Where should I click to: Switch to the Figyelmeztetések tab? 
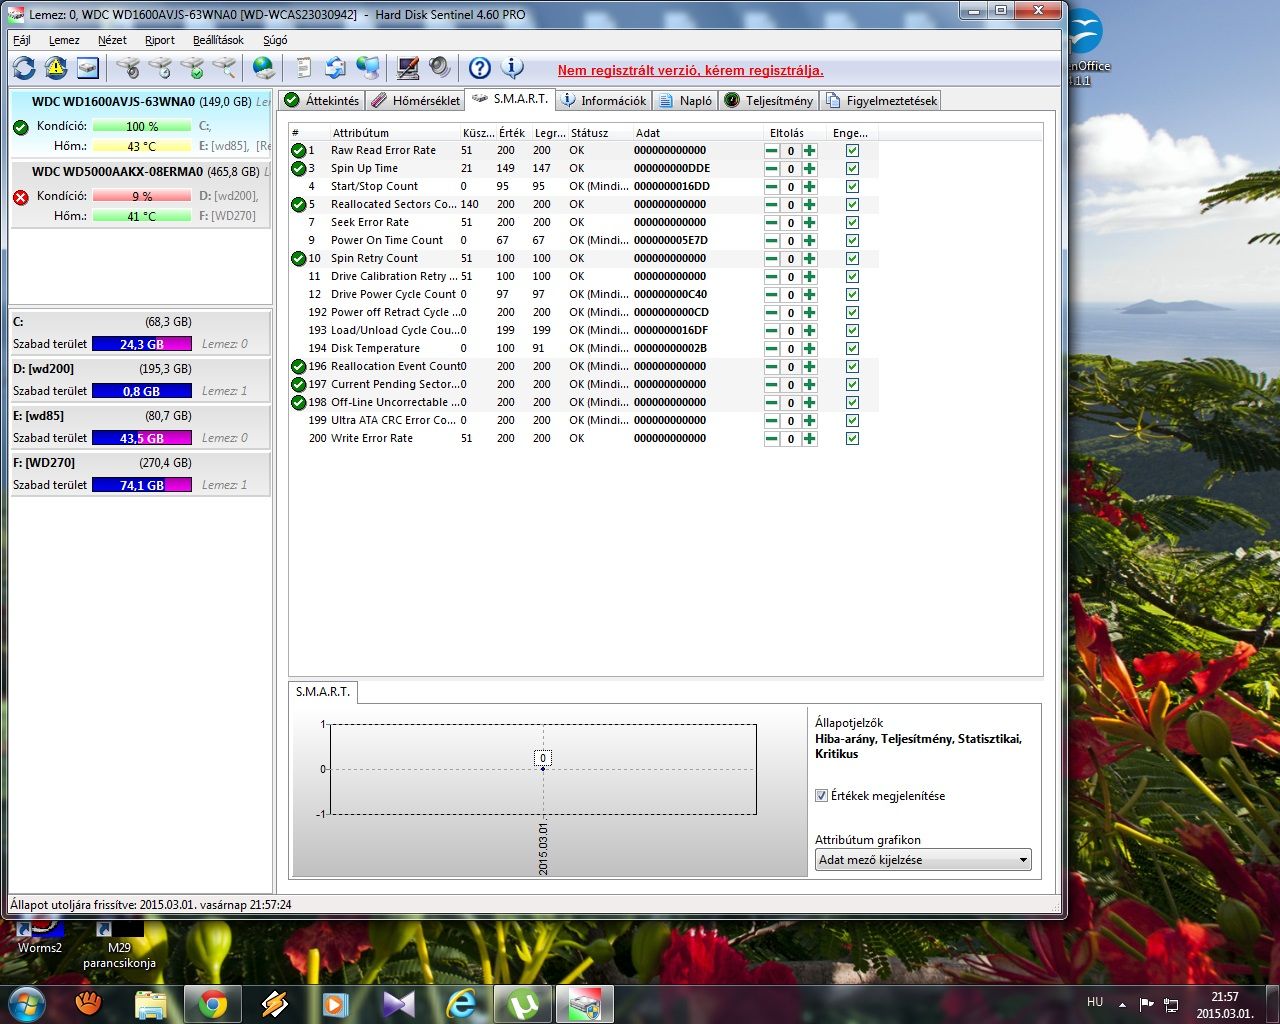(881, 100)
